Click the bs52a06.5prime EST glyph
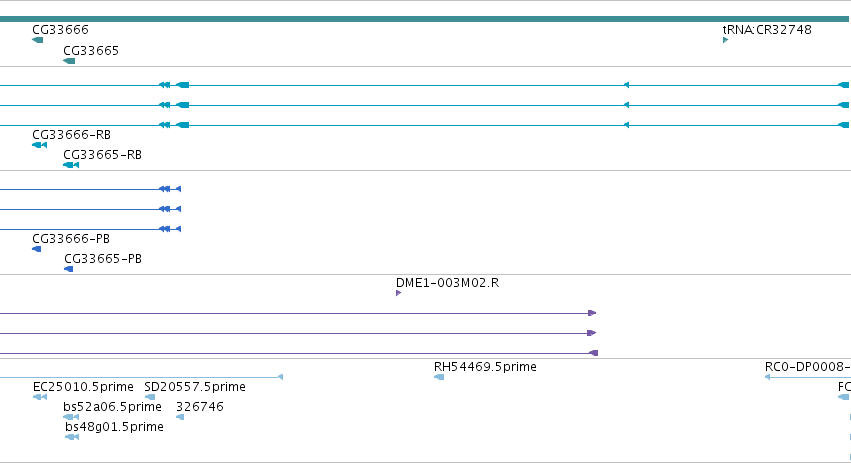Image resolution: width=851 pixels, height=463 pixels. 71,417
